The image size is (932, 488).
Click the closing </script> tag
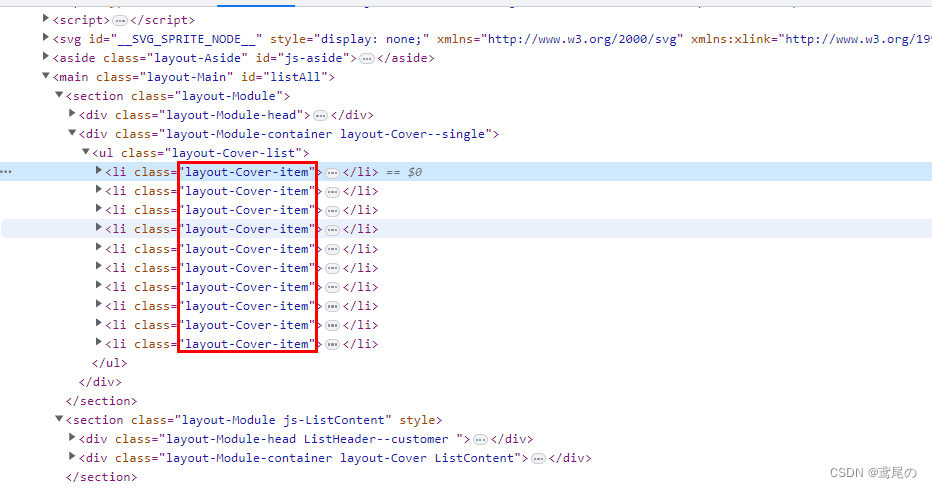(x=163, y=20)
